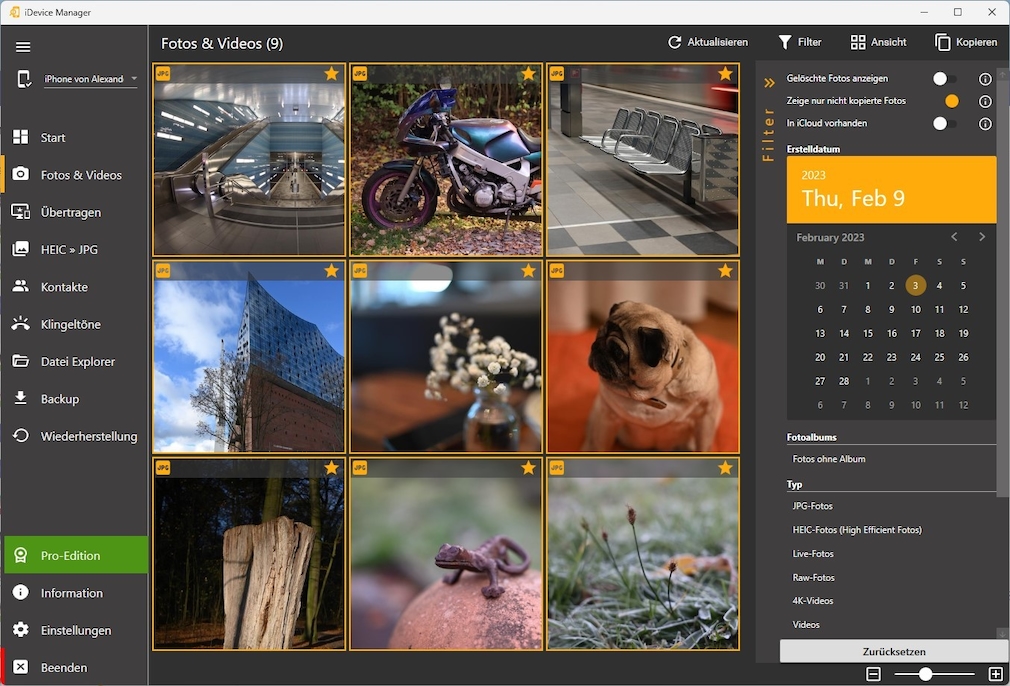Click the Aktualisieren refresh icon
Screen dimensions: 1010x686
pyautogui.click(x=674, y=42)
